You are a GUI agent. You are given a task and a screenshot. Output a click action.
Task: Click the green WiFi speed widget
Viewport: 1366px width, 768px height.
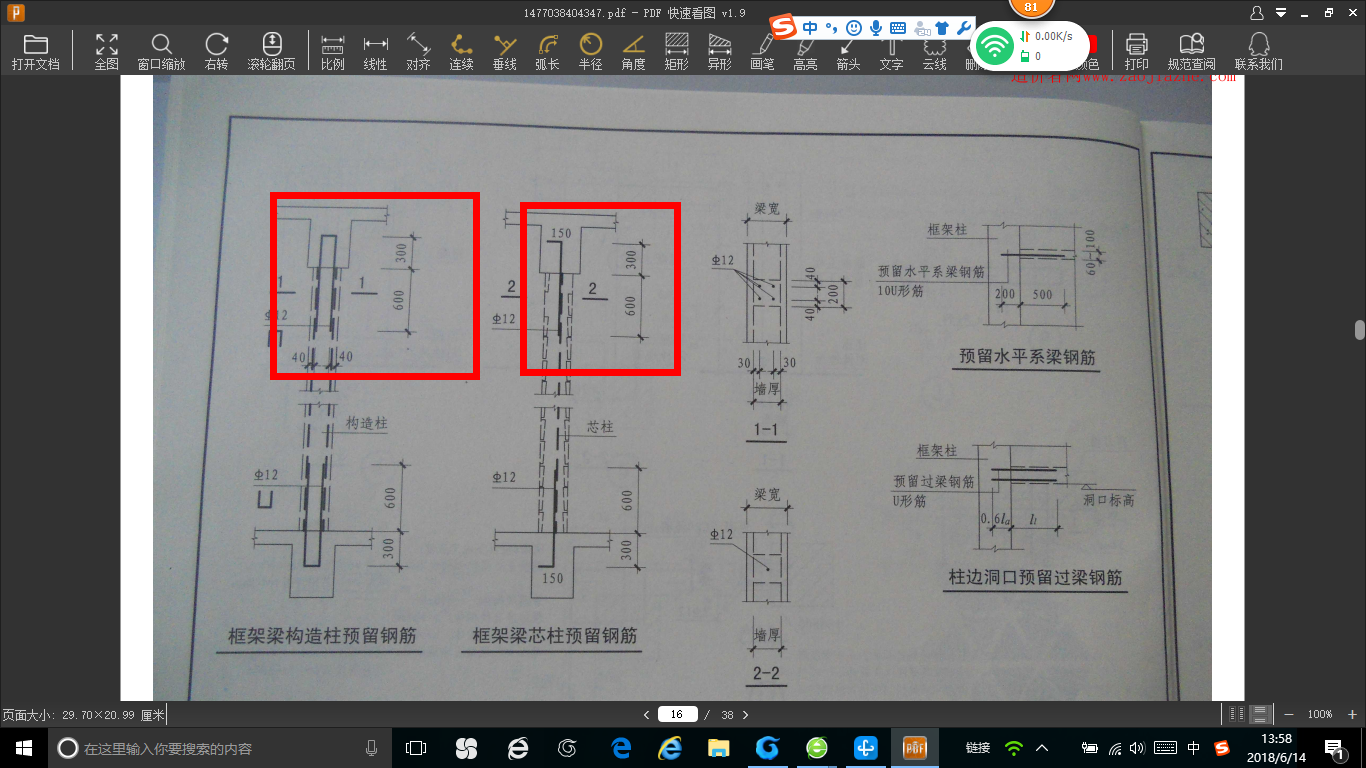[x=1030, y=45]
